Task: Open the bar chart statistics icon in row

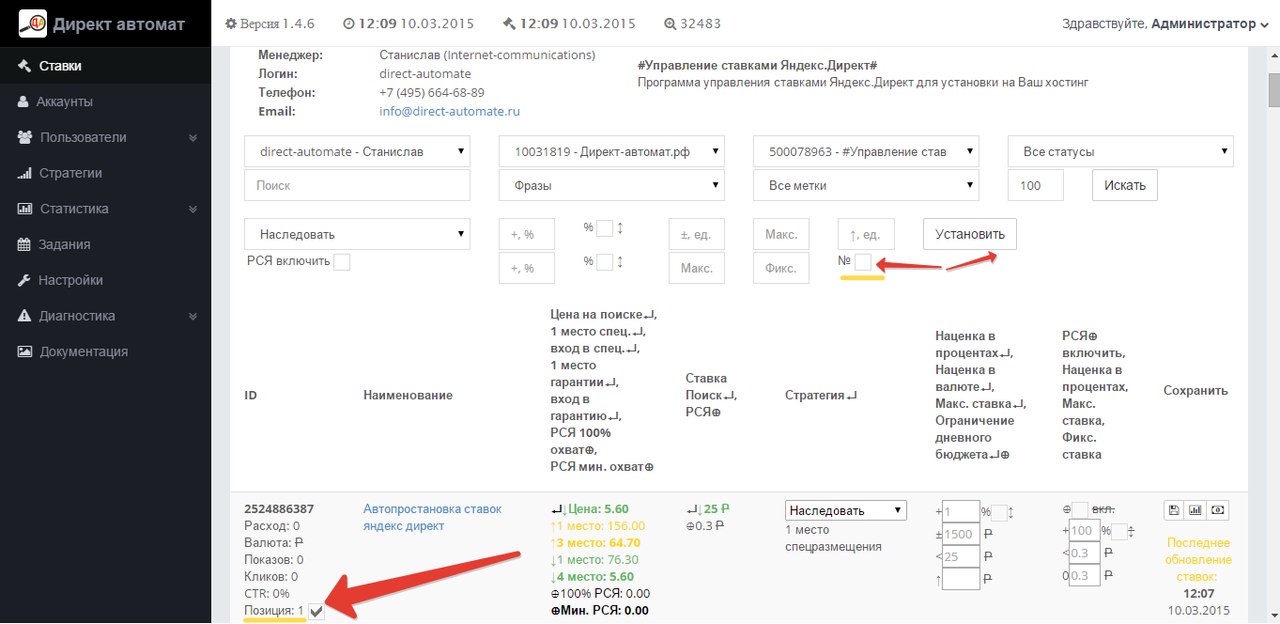Action: tap(1196, 511)
